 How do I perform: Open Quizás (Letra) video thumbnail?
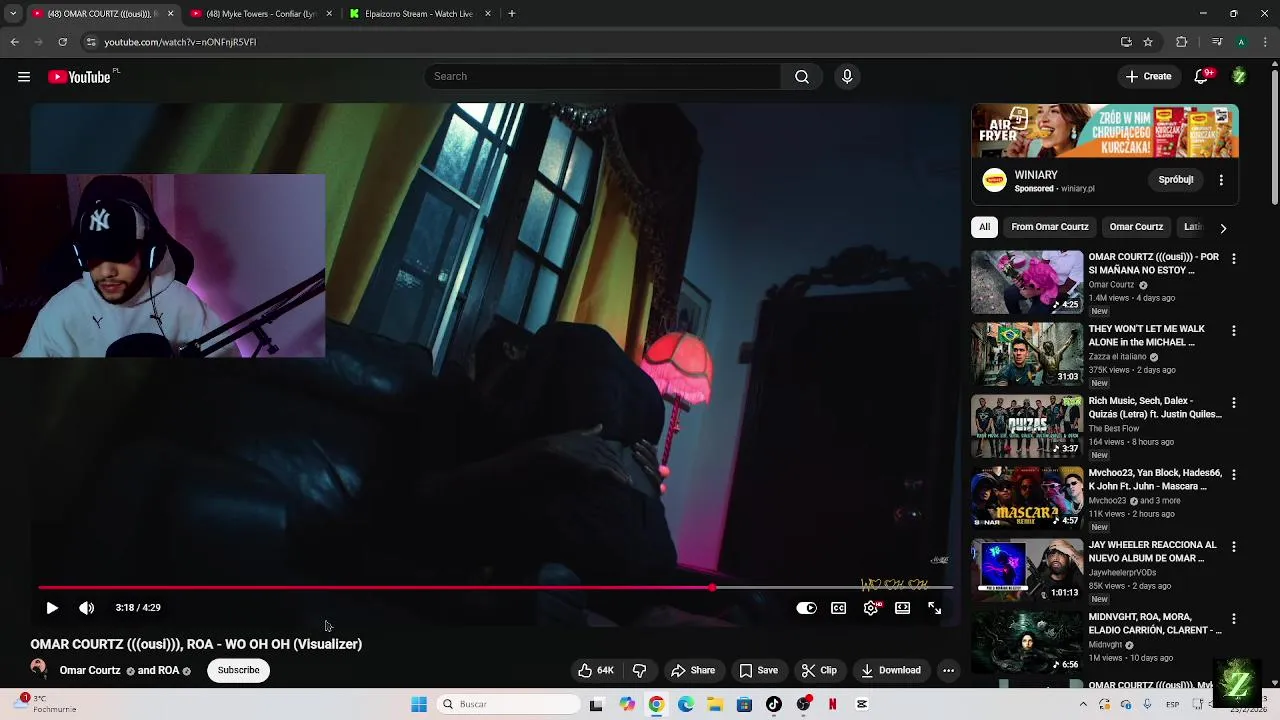(x=1027, y=426)
